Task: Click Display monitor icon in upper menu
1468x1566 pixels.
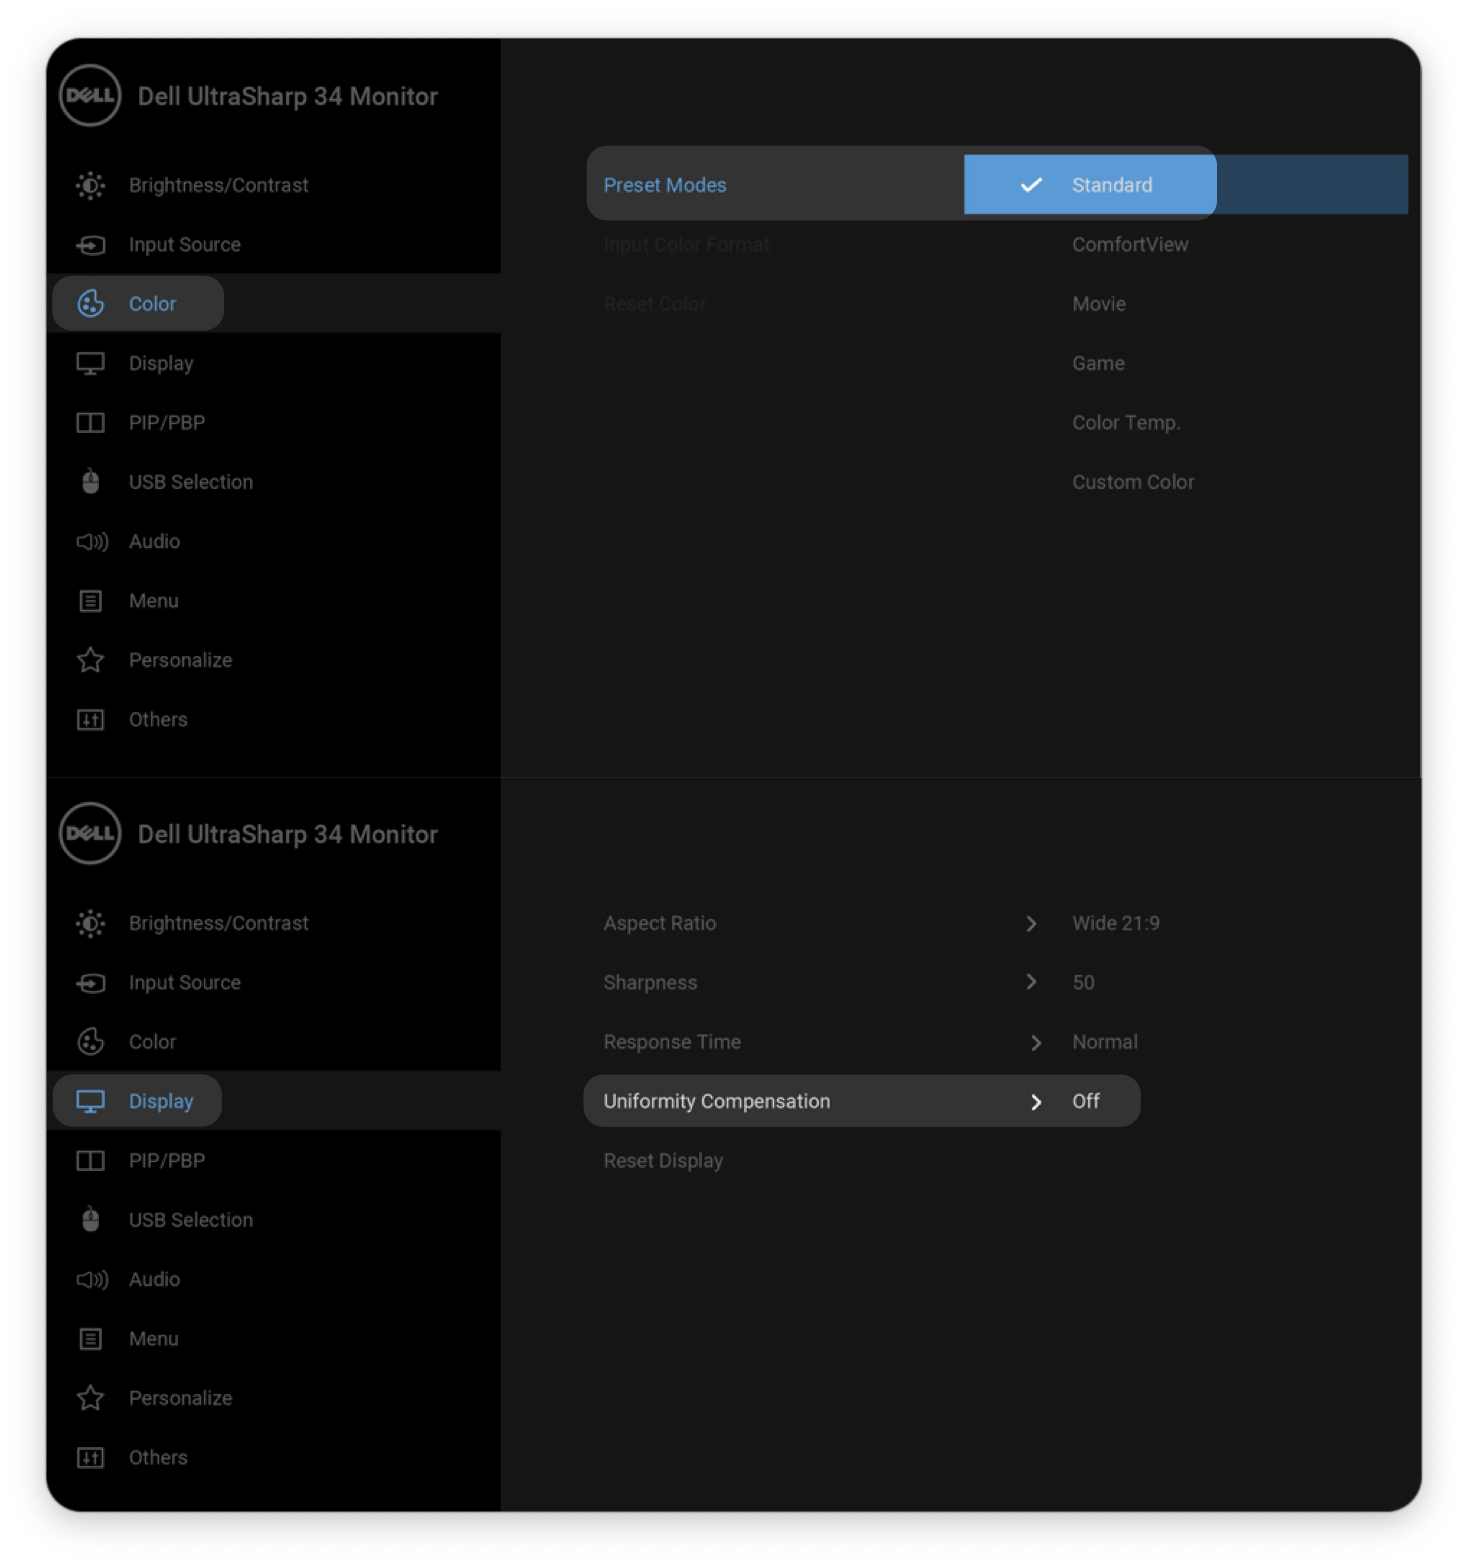Action: (90, 364)
